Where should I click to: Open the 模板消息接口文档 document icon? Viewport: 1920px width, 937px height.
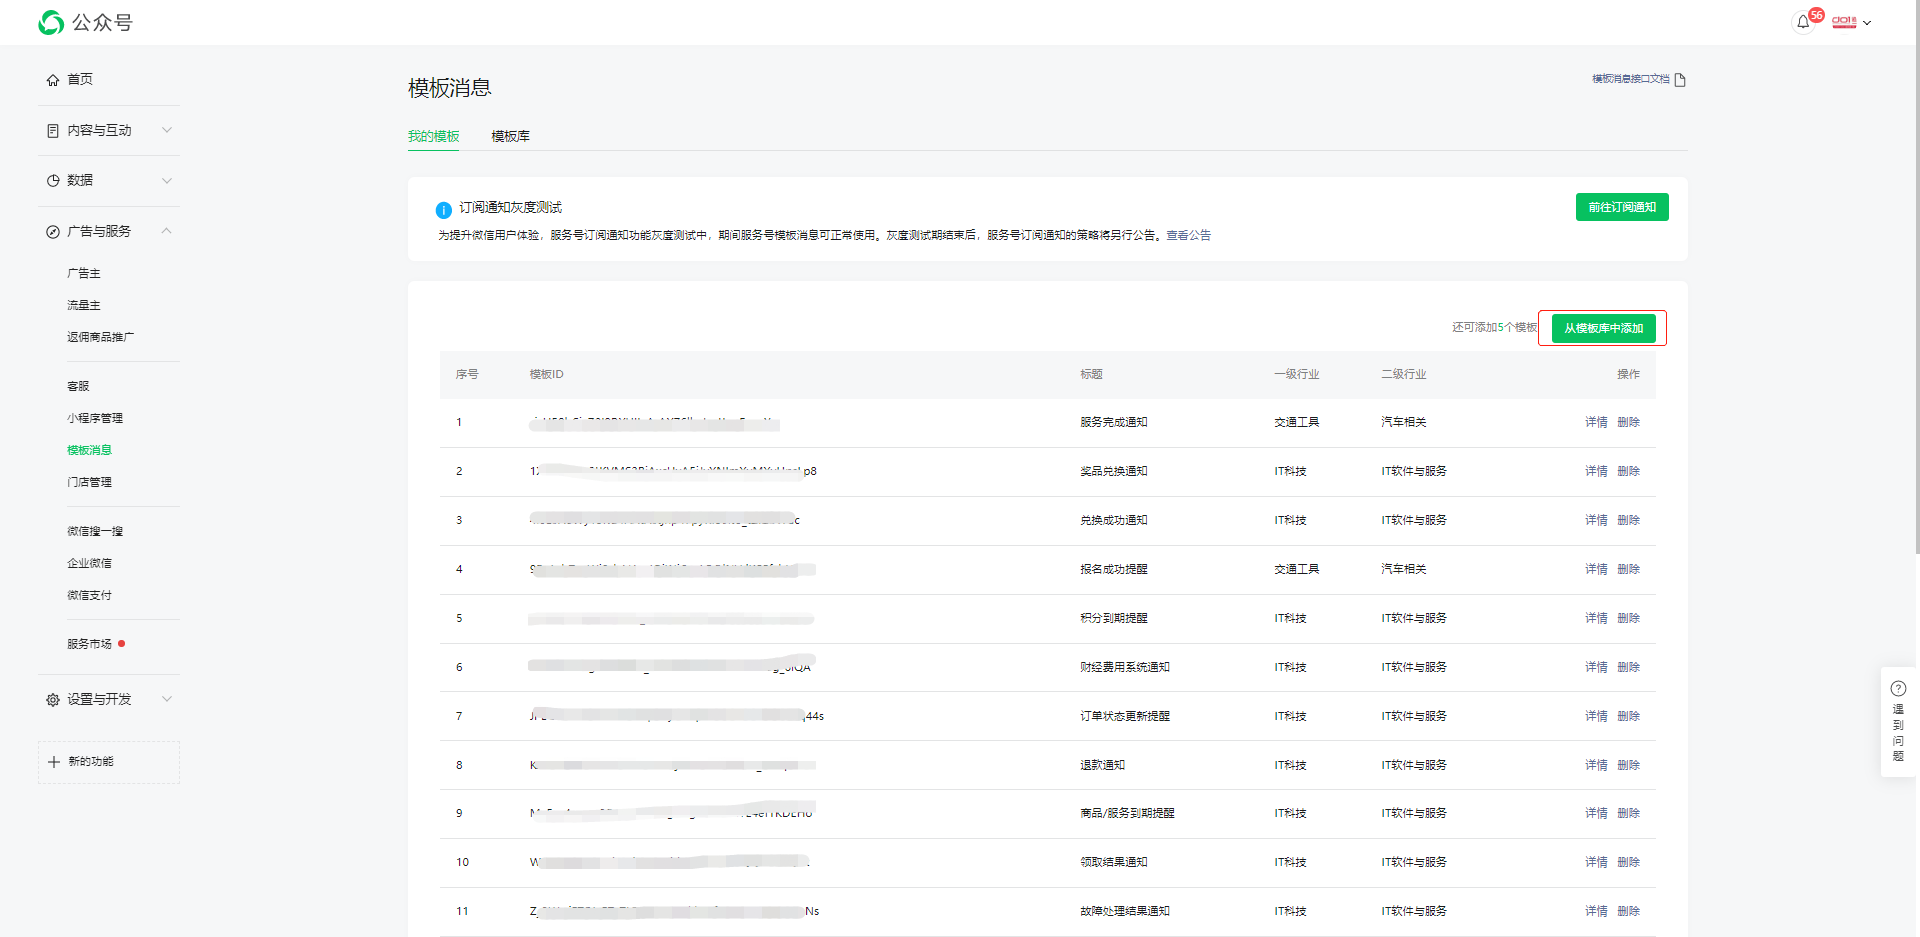(1680, 80)
